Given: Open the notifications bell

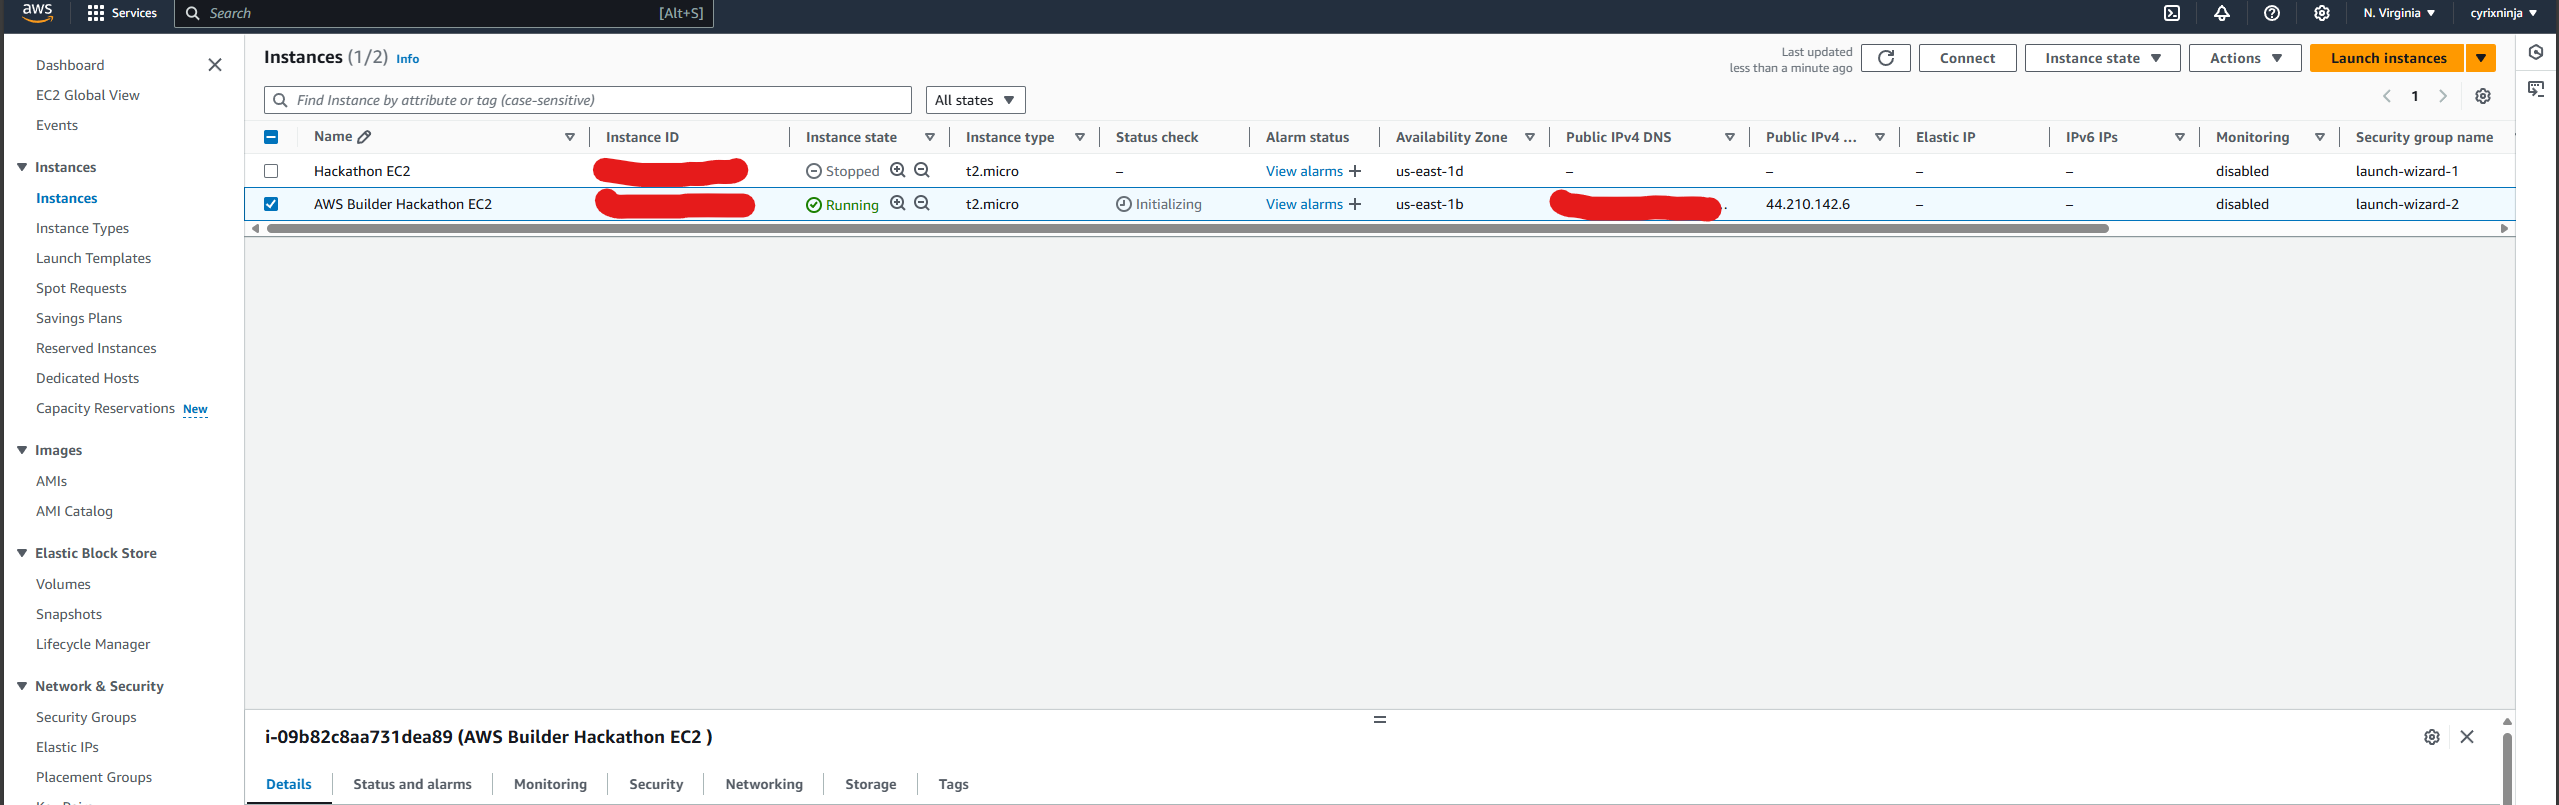Looking at the screenshot, I should click(x=2222, y=13).
